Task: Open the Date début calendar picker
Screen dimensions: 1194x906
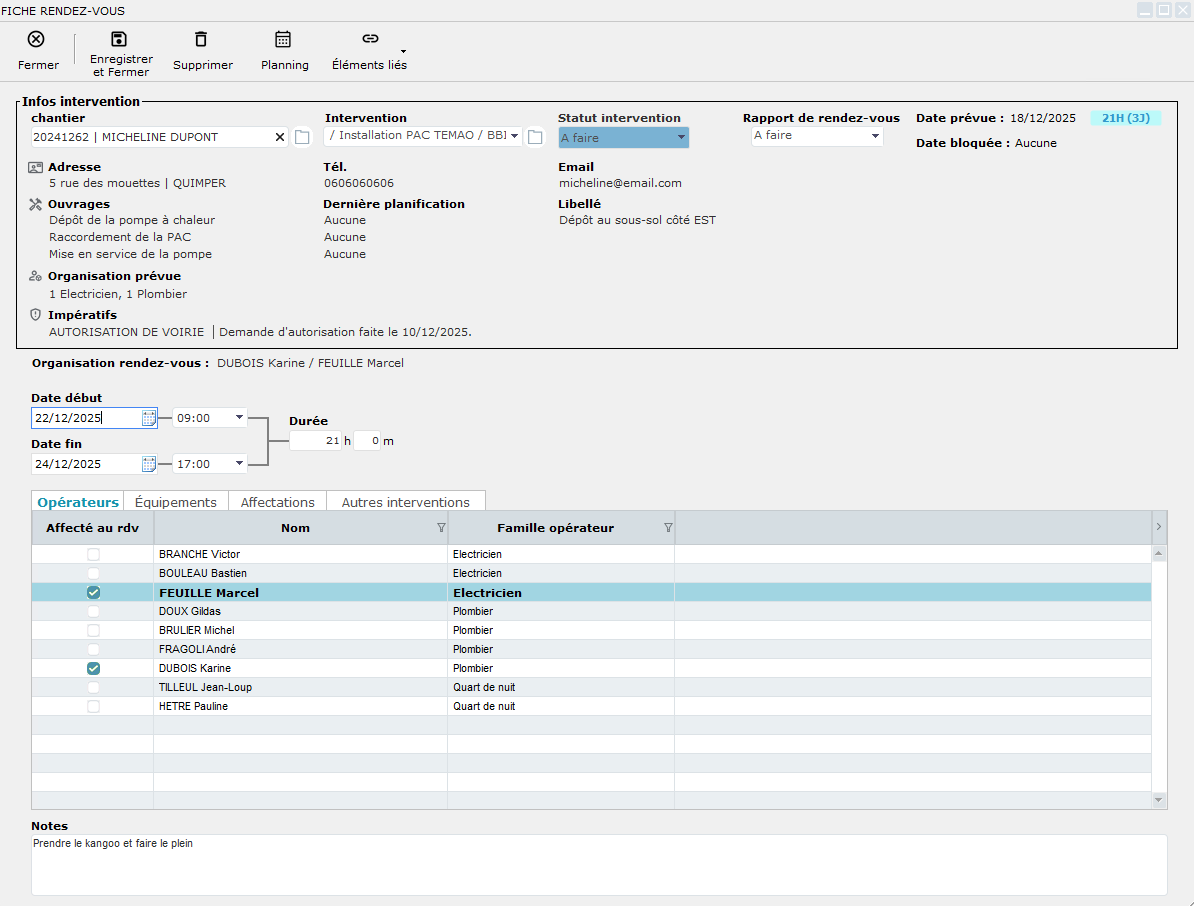Action: coord(149,418)
